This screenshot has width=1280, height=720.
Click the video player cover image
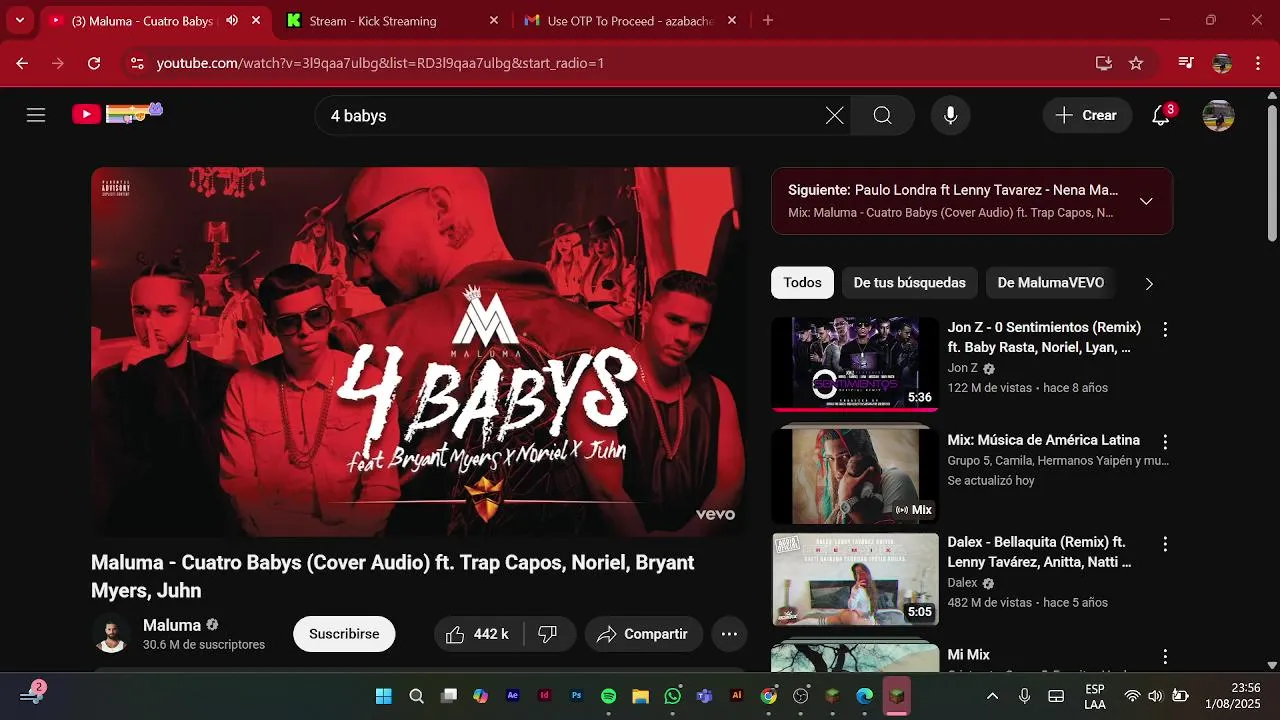(418, 352)
